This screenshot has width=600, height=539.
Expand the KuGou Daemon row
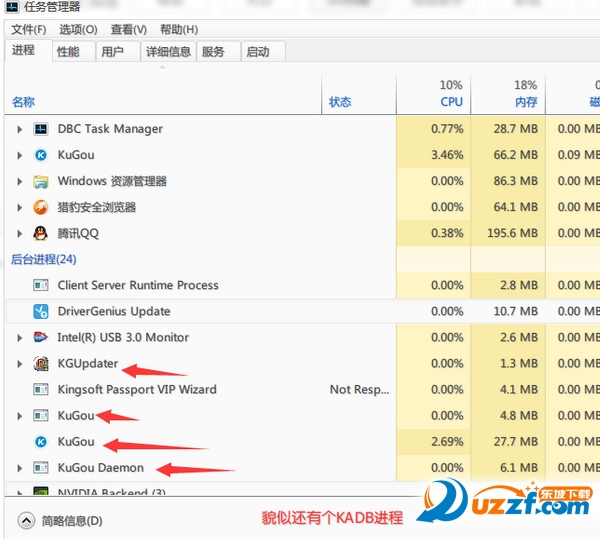[20, 468]
